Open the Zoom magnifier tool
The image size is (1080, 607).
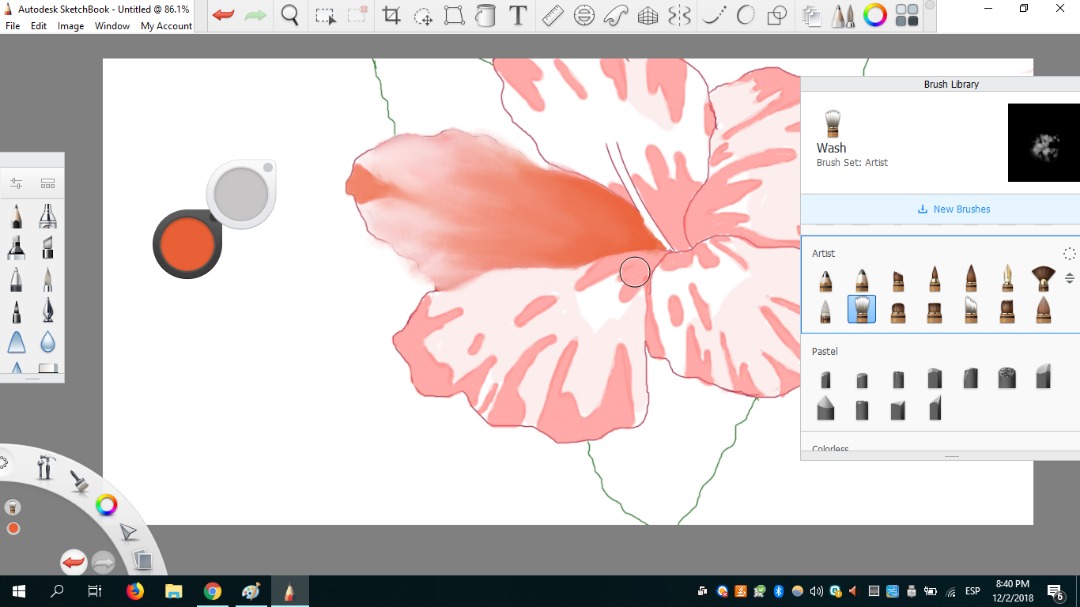pos(290,16)
